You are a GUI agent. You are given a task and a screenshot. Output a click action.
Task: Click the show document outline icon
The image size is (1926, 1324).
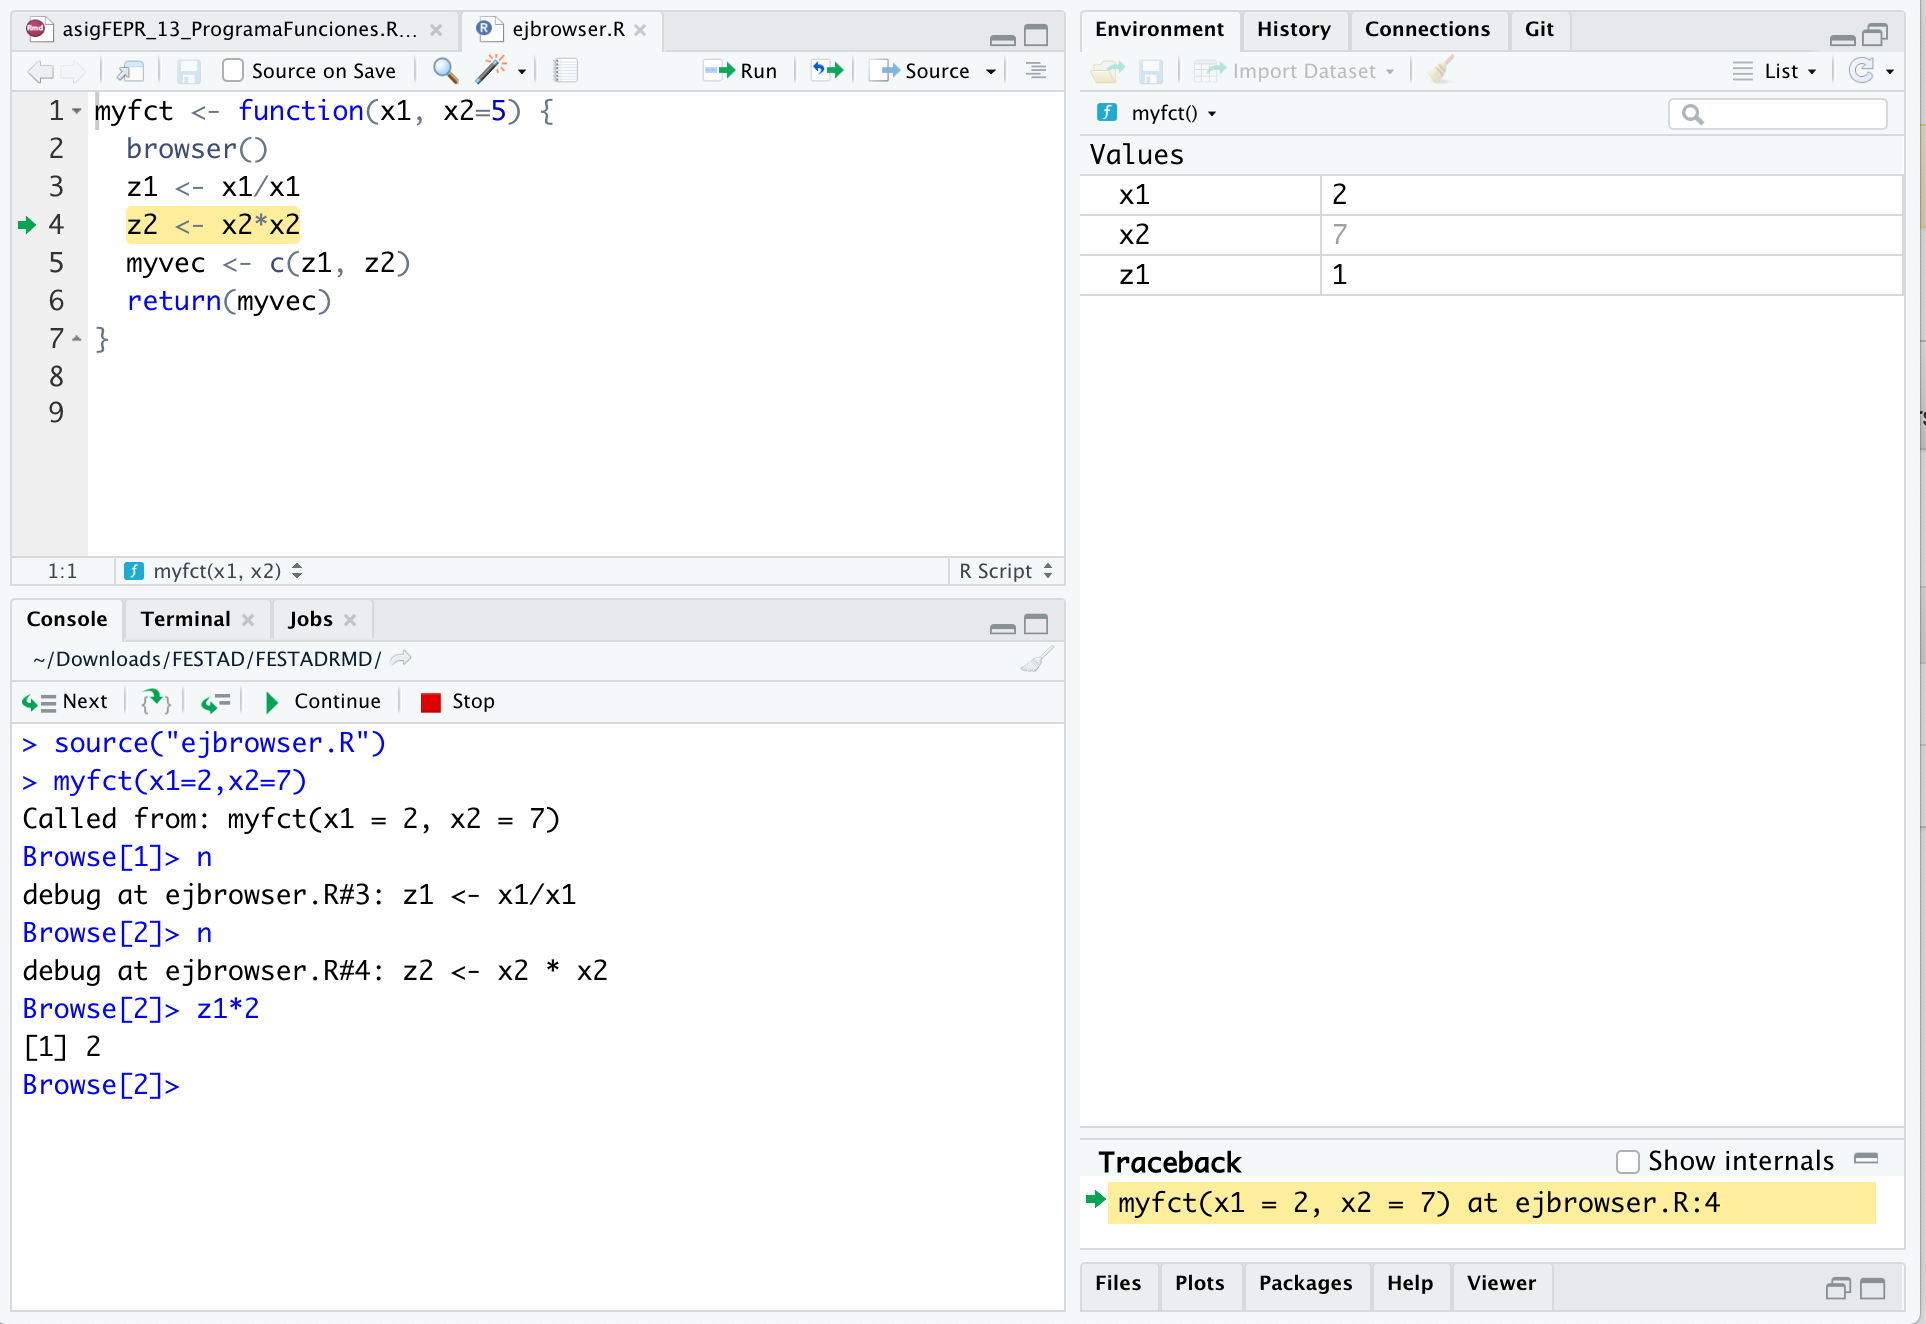tap(1035, 70)
